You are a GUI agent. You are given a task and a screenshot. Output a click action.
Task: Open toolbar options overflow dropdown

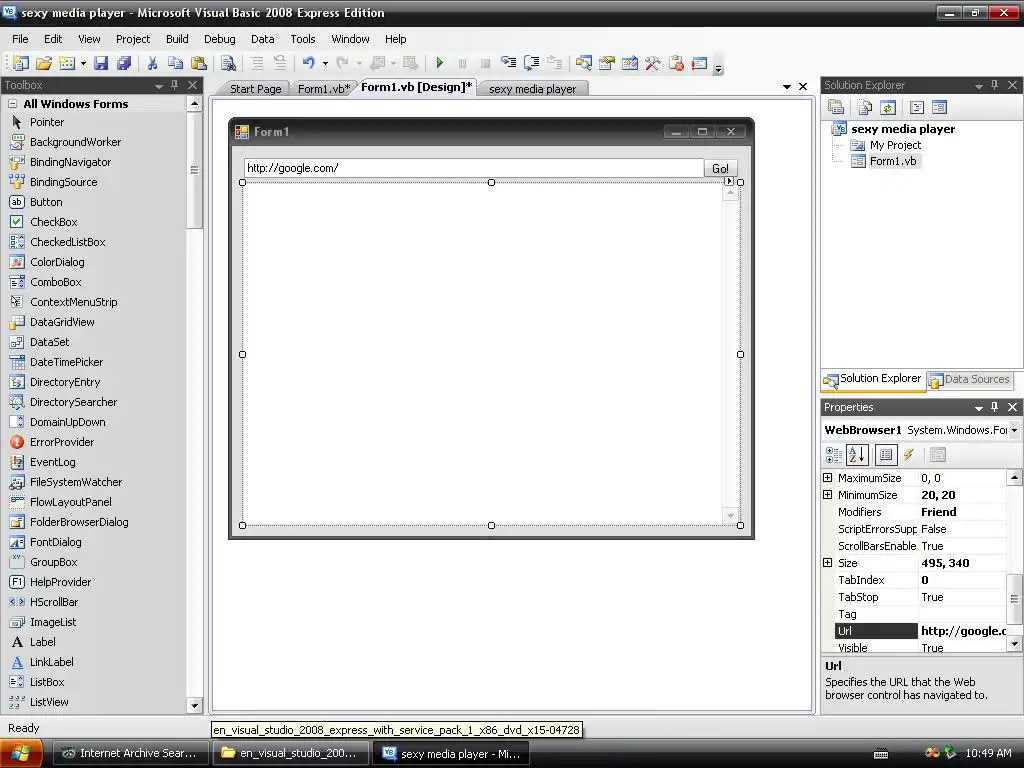click(x=718, y=67)
